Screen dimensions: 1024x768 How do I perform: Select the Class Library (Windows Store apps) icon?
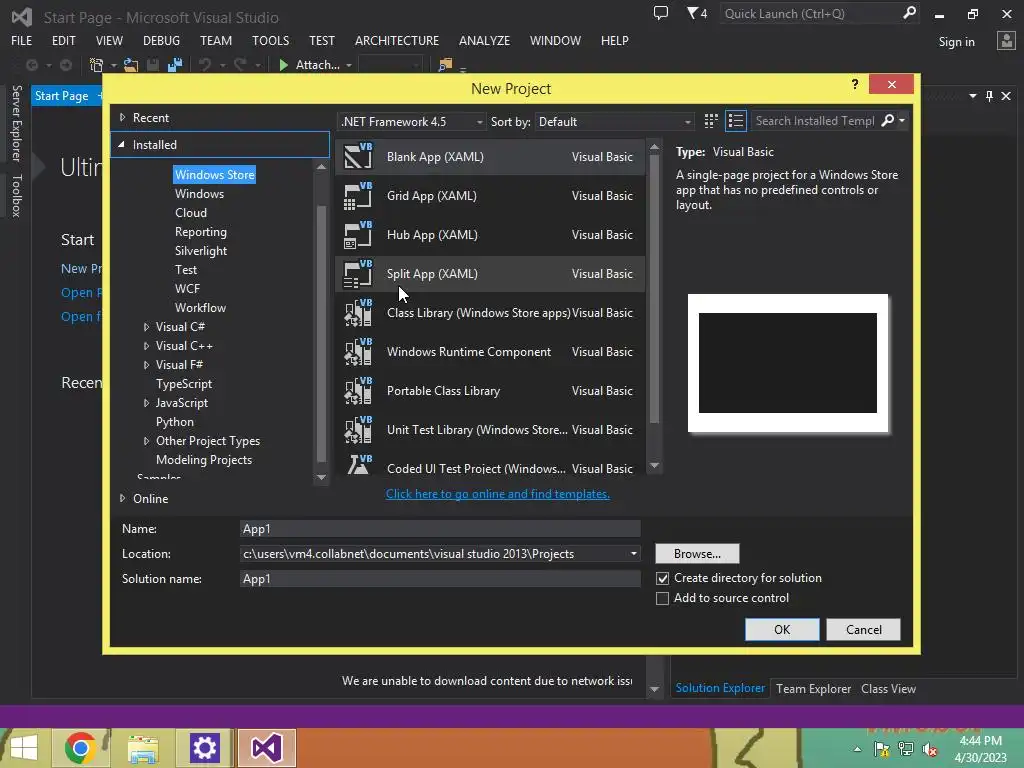point(358,313)
